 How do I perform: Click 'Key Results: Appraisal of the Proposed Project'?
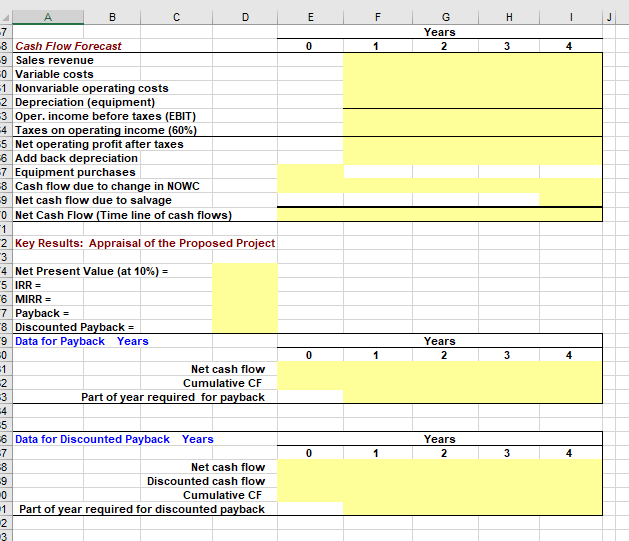(145, 243)
